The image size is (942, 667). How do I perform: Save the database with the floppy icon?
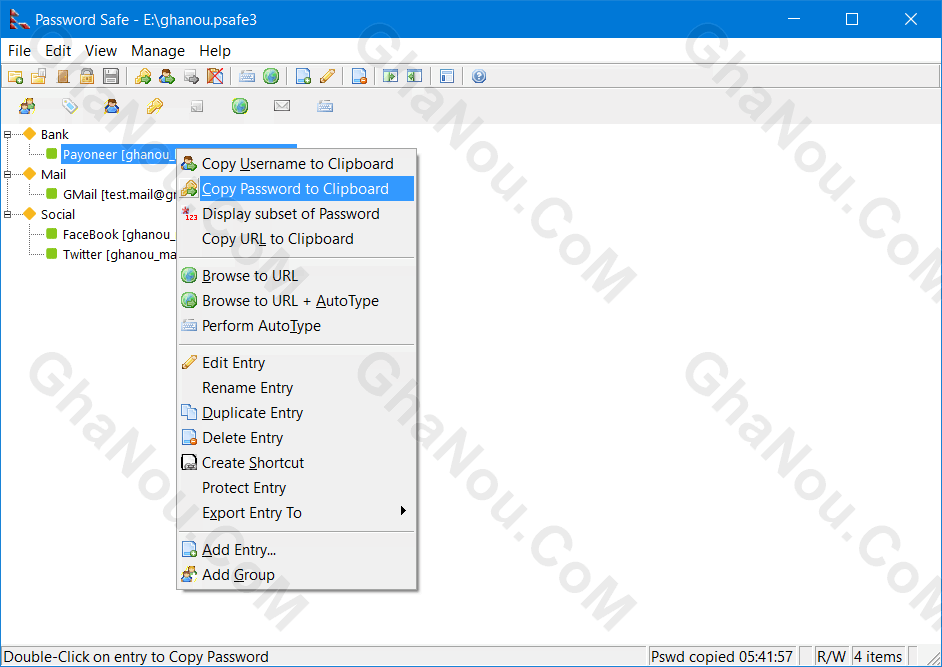(111, 76)
